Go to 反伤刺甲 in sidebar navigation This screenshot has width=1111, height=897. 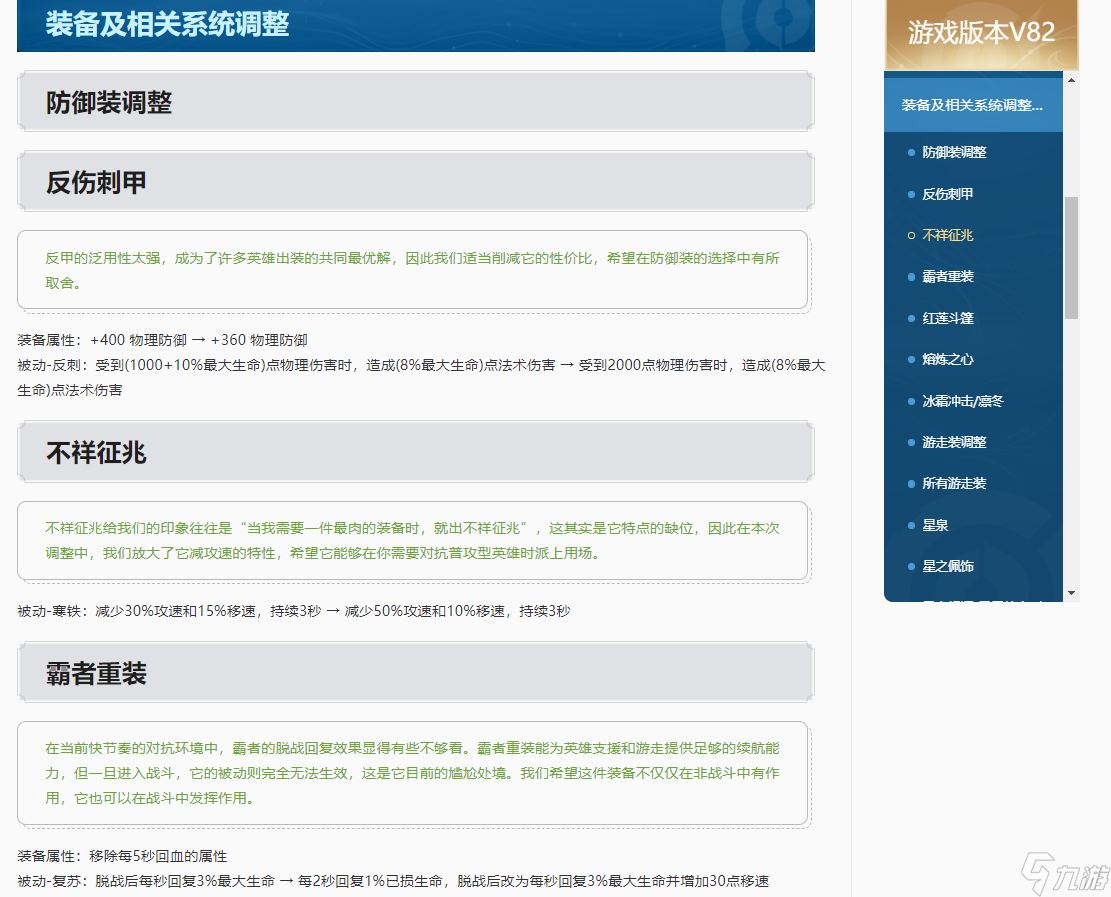pos(947,194)
